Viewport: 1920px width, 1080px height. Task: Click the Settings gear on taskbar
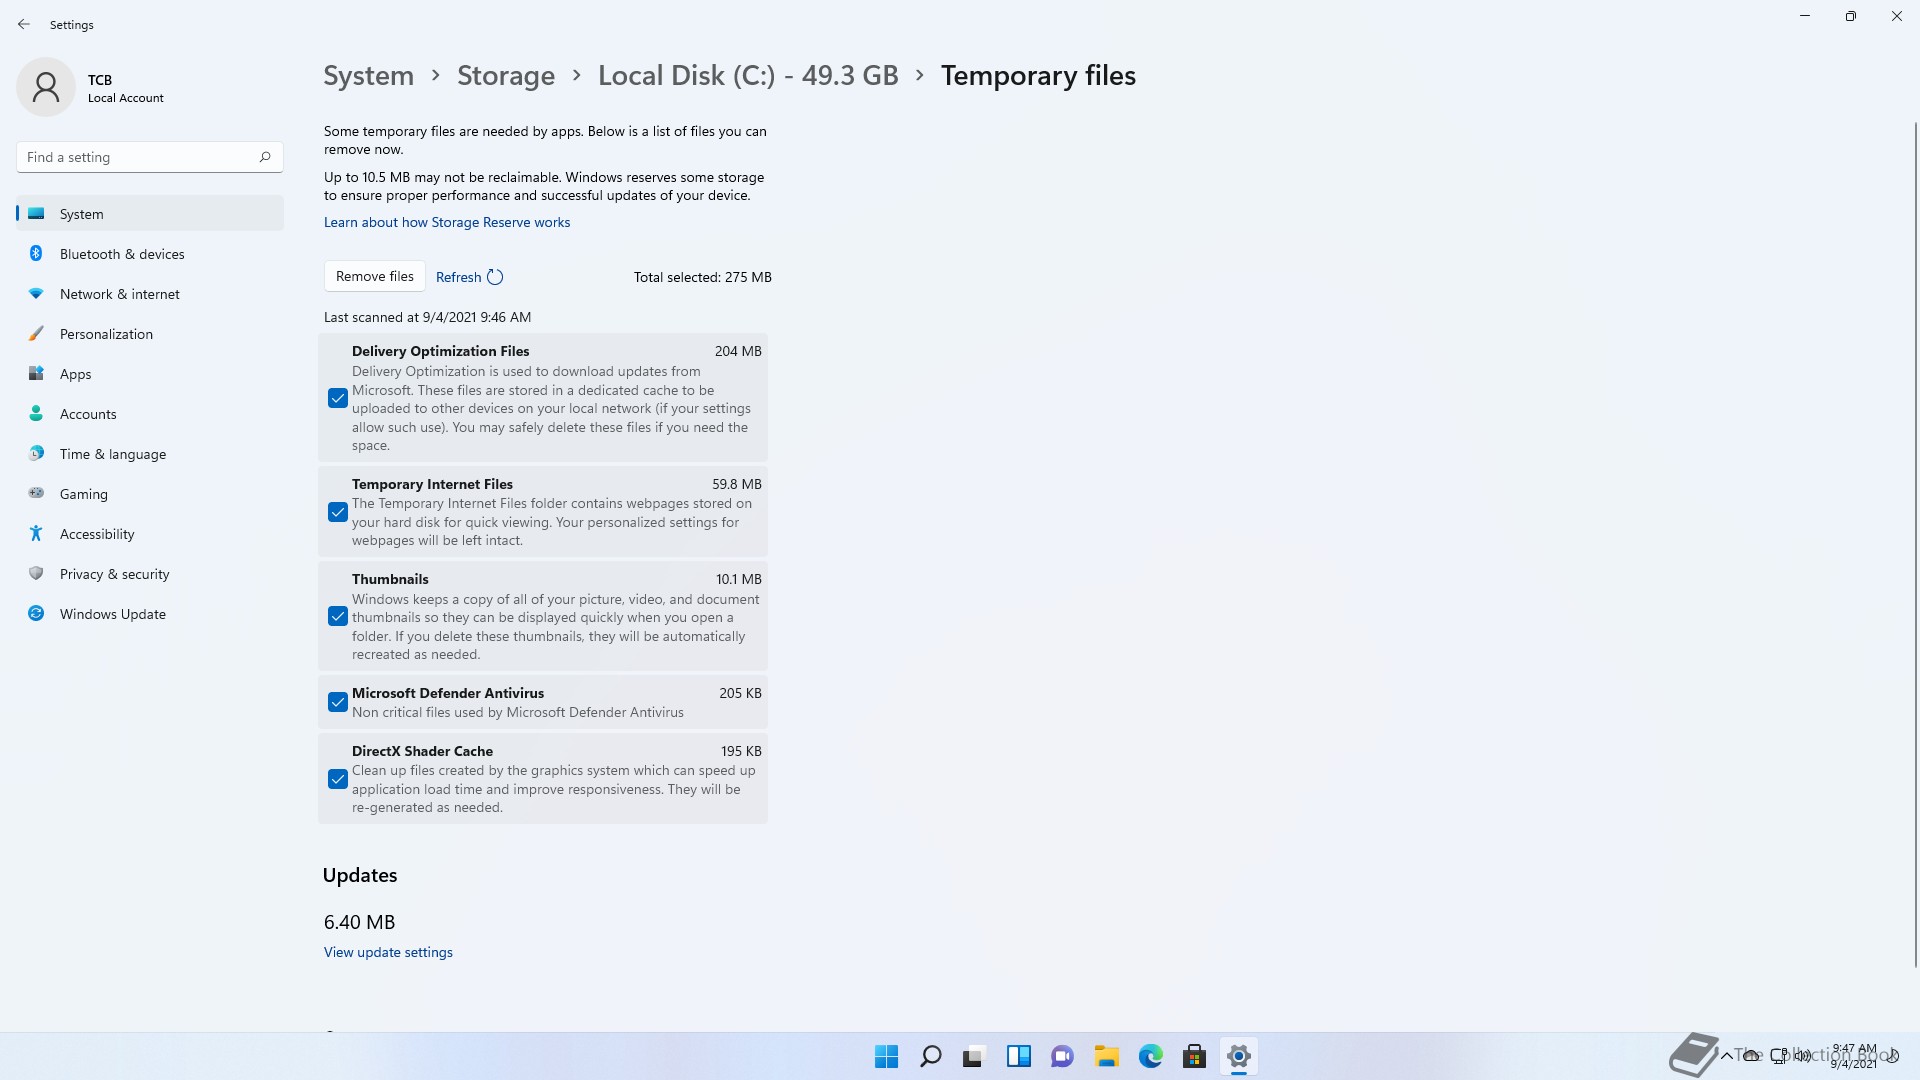(1238, 1056)
